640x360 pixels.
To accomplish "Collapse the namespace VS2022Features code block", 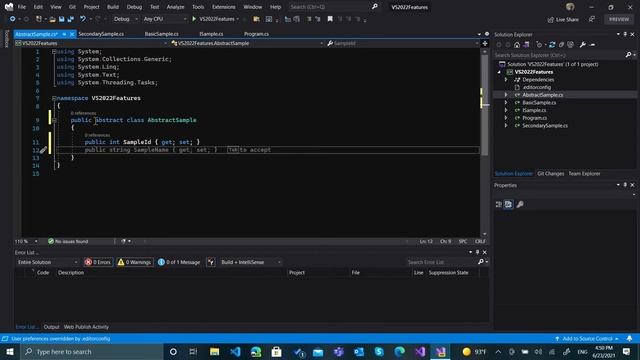I will (54, 98).
